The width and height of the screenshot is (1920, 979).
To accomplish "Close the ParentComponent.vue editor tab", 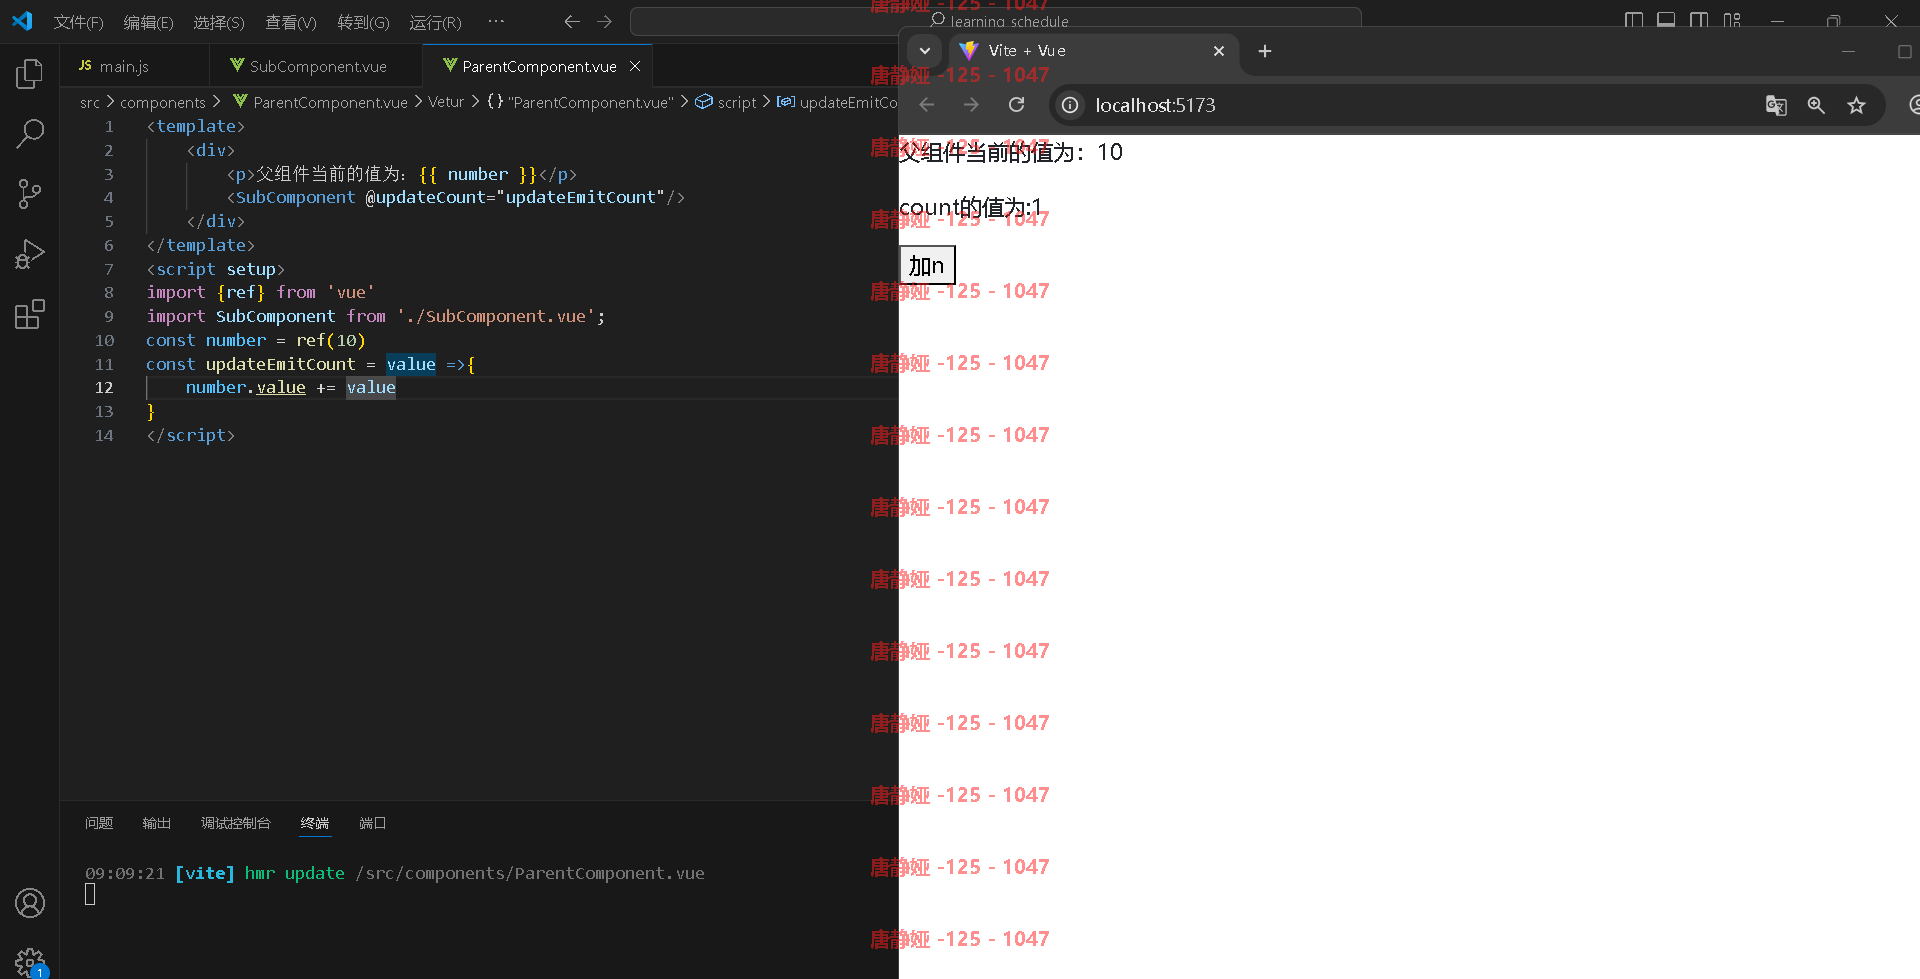I will pos(635,66).
